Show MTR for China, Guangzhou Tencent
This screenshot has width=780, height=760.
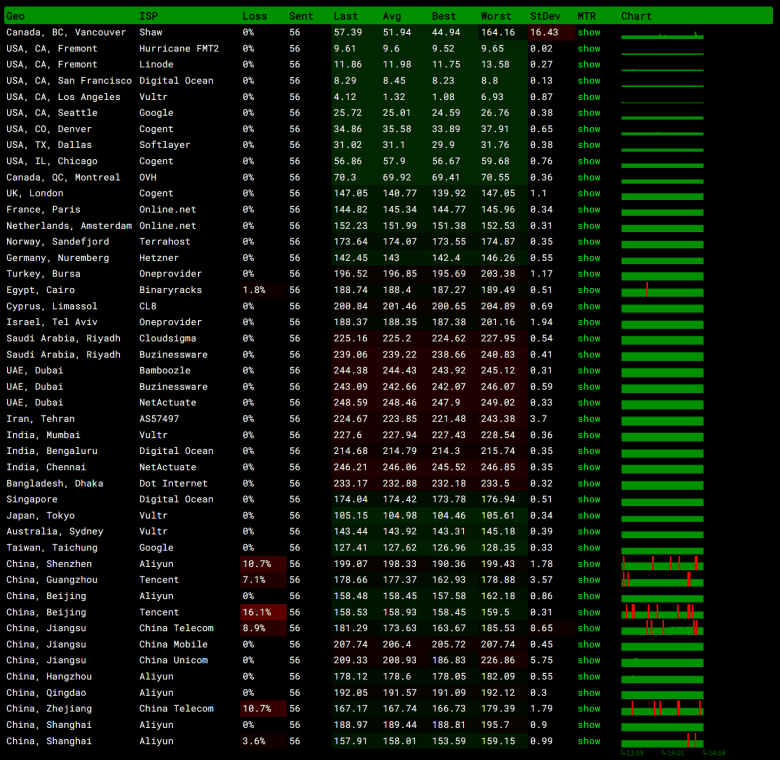point(588,580)
